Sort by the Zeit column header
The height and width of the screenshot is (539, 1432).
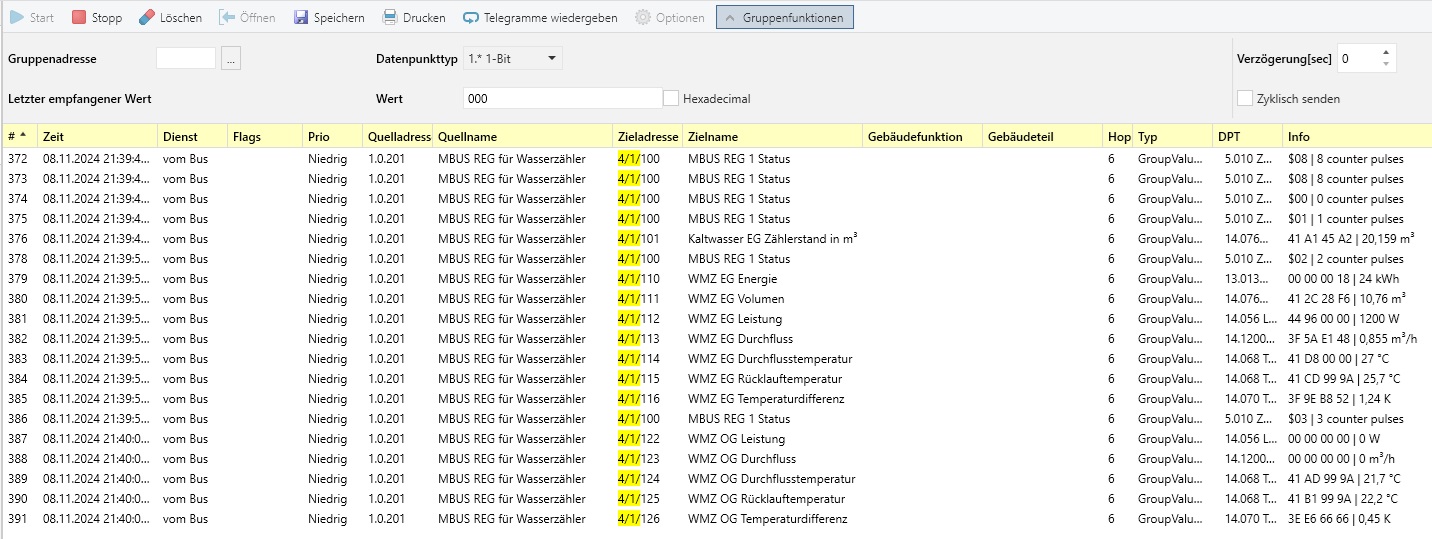tap(96, 137)
